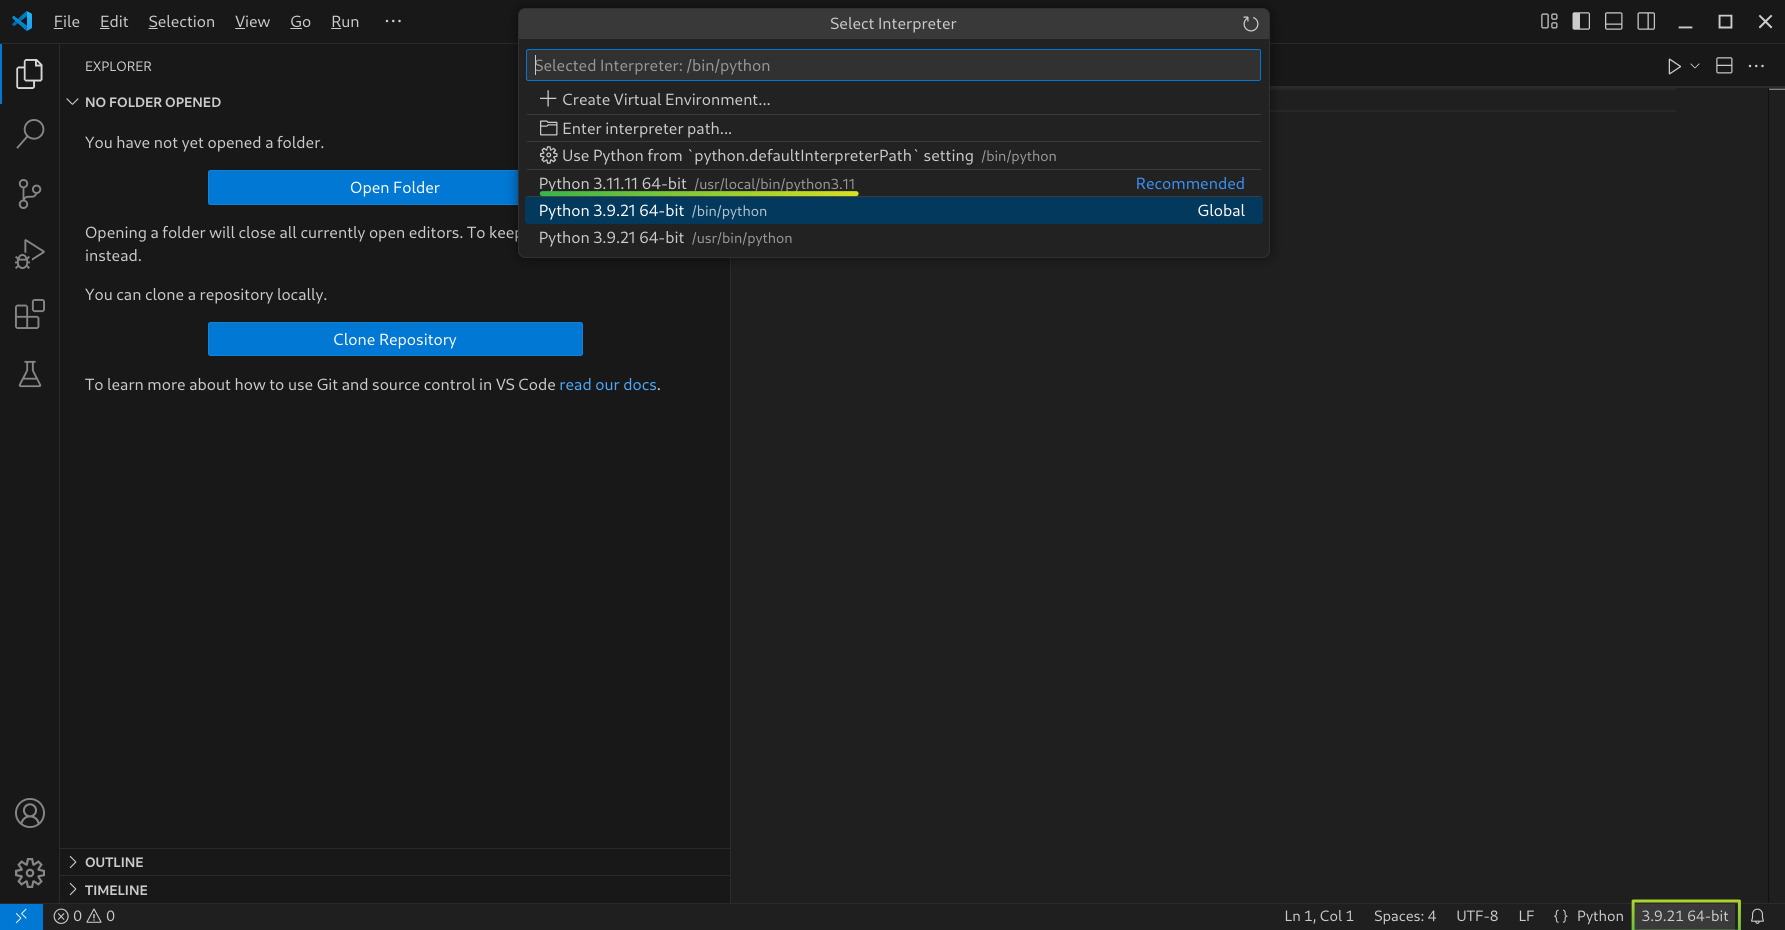
Task: Click the UTF-8 encoding indicator
Action: click(x=1477, y=916)
